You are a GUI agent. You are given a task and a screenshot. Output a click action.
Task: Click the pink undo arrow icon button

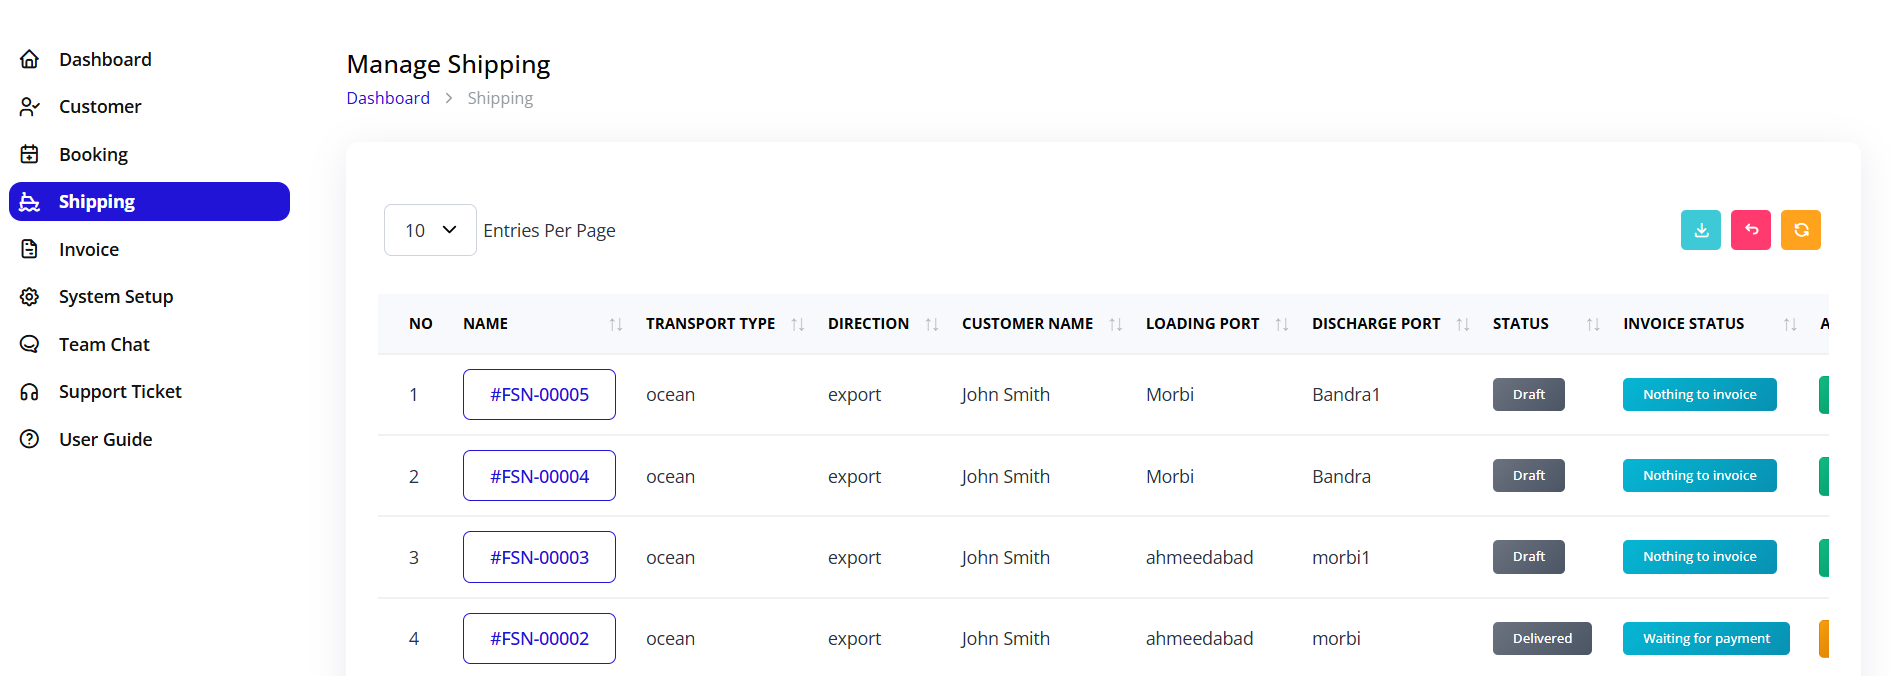[x=1750, y=230]
